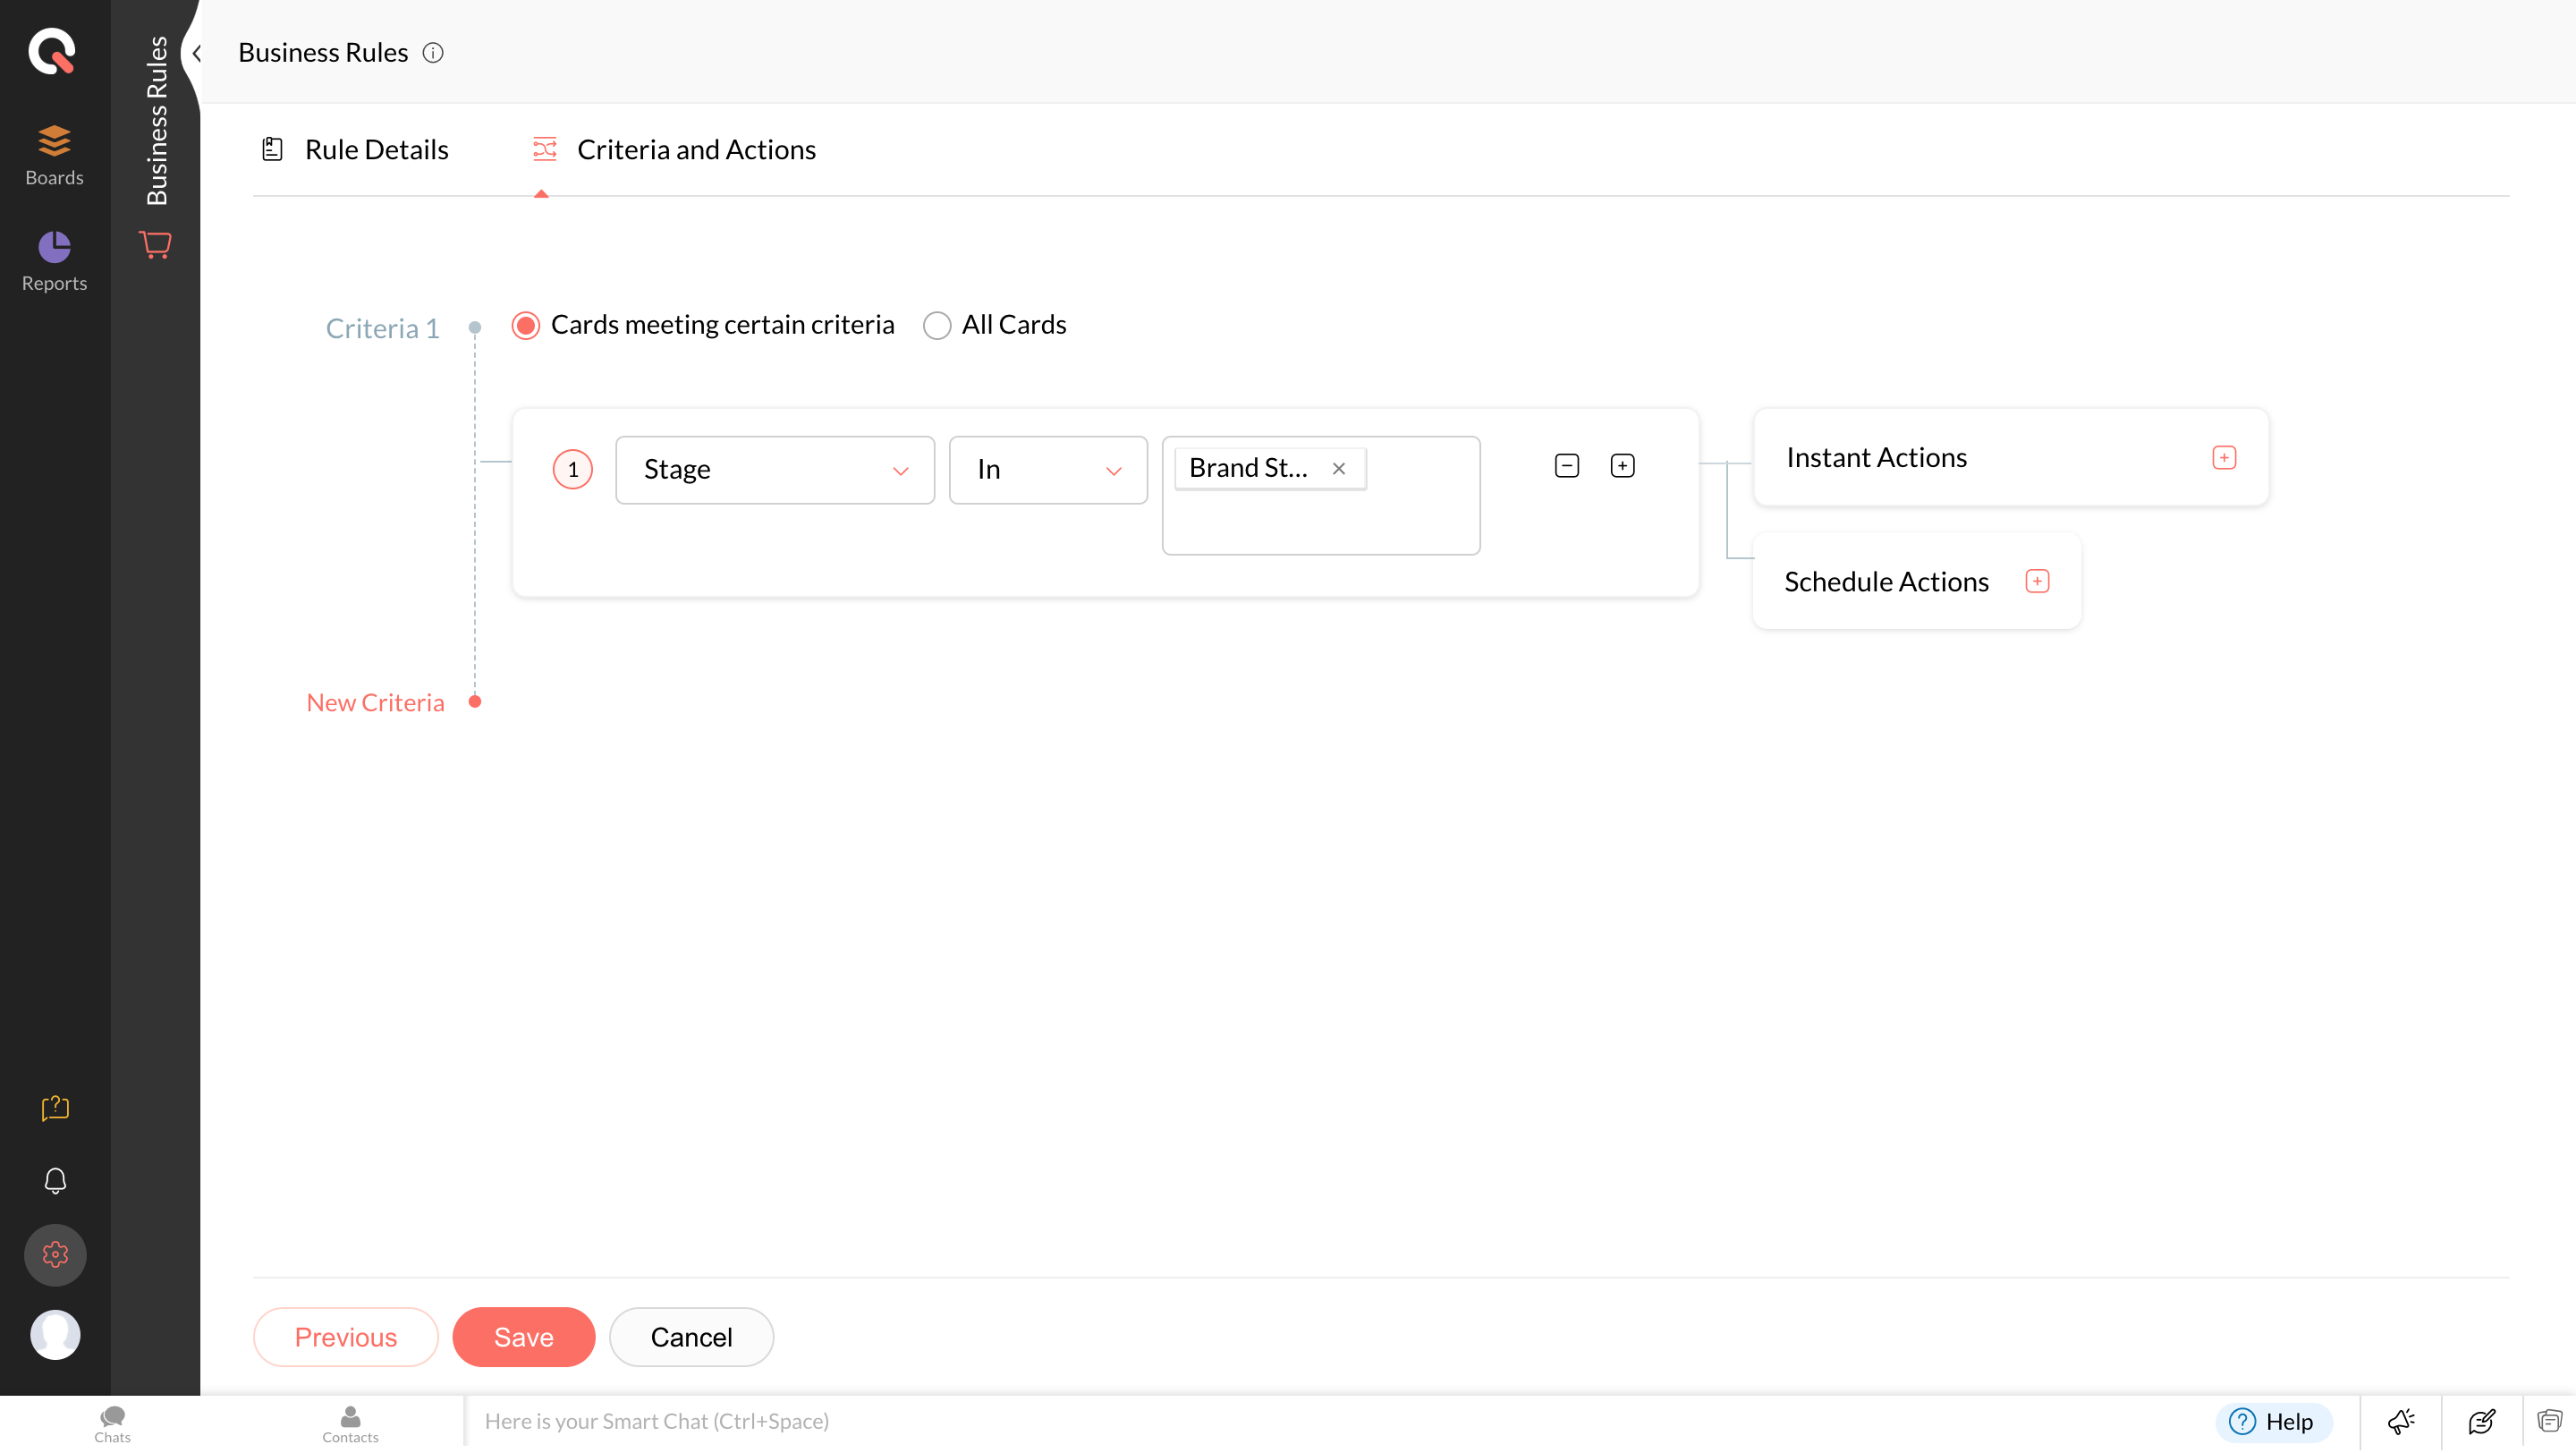Click the Business Rules info icon
Viewport: 2576px width, 1453px height.
coord(433,53)
